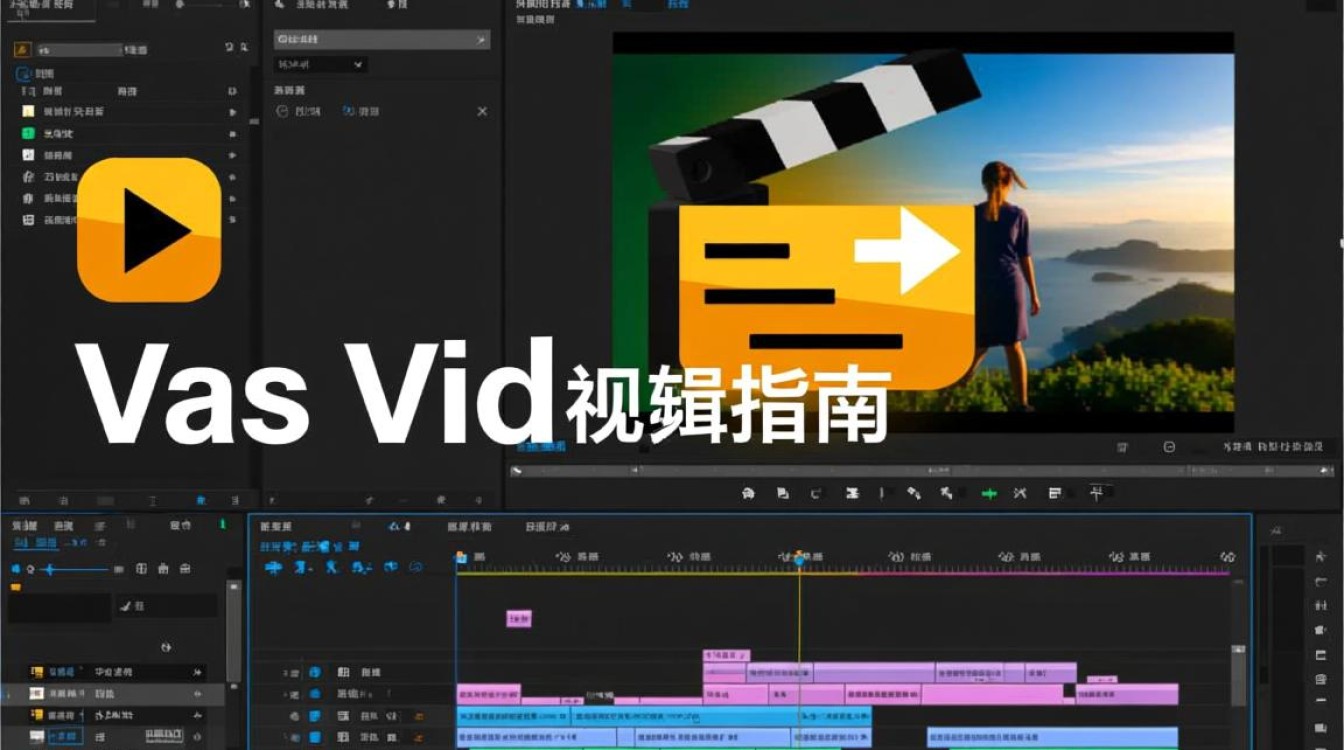
Task: Expand the arrow on the green-icon project row
Action: point(233,134)
